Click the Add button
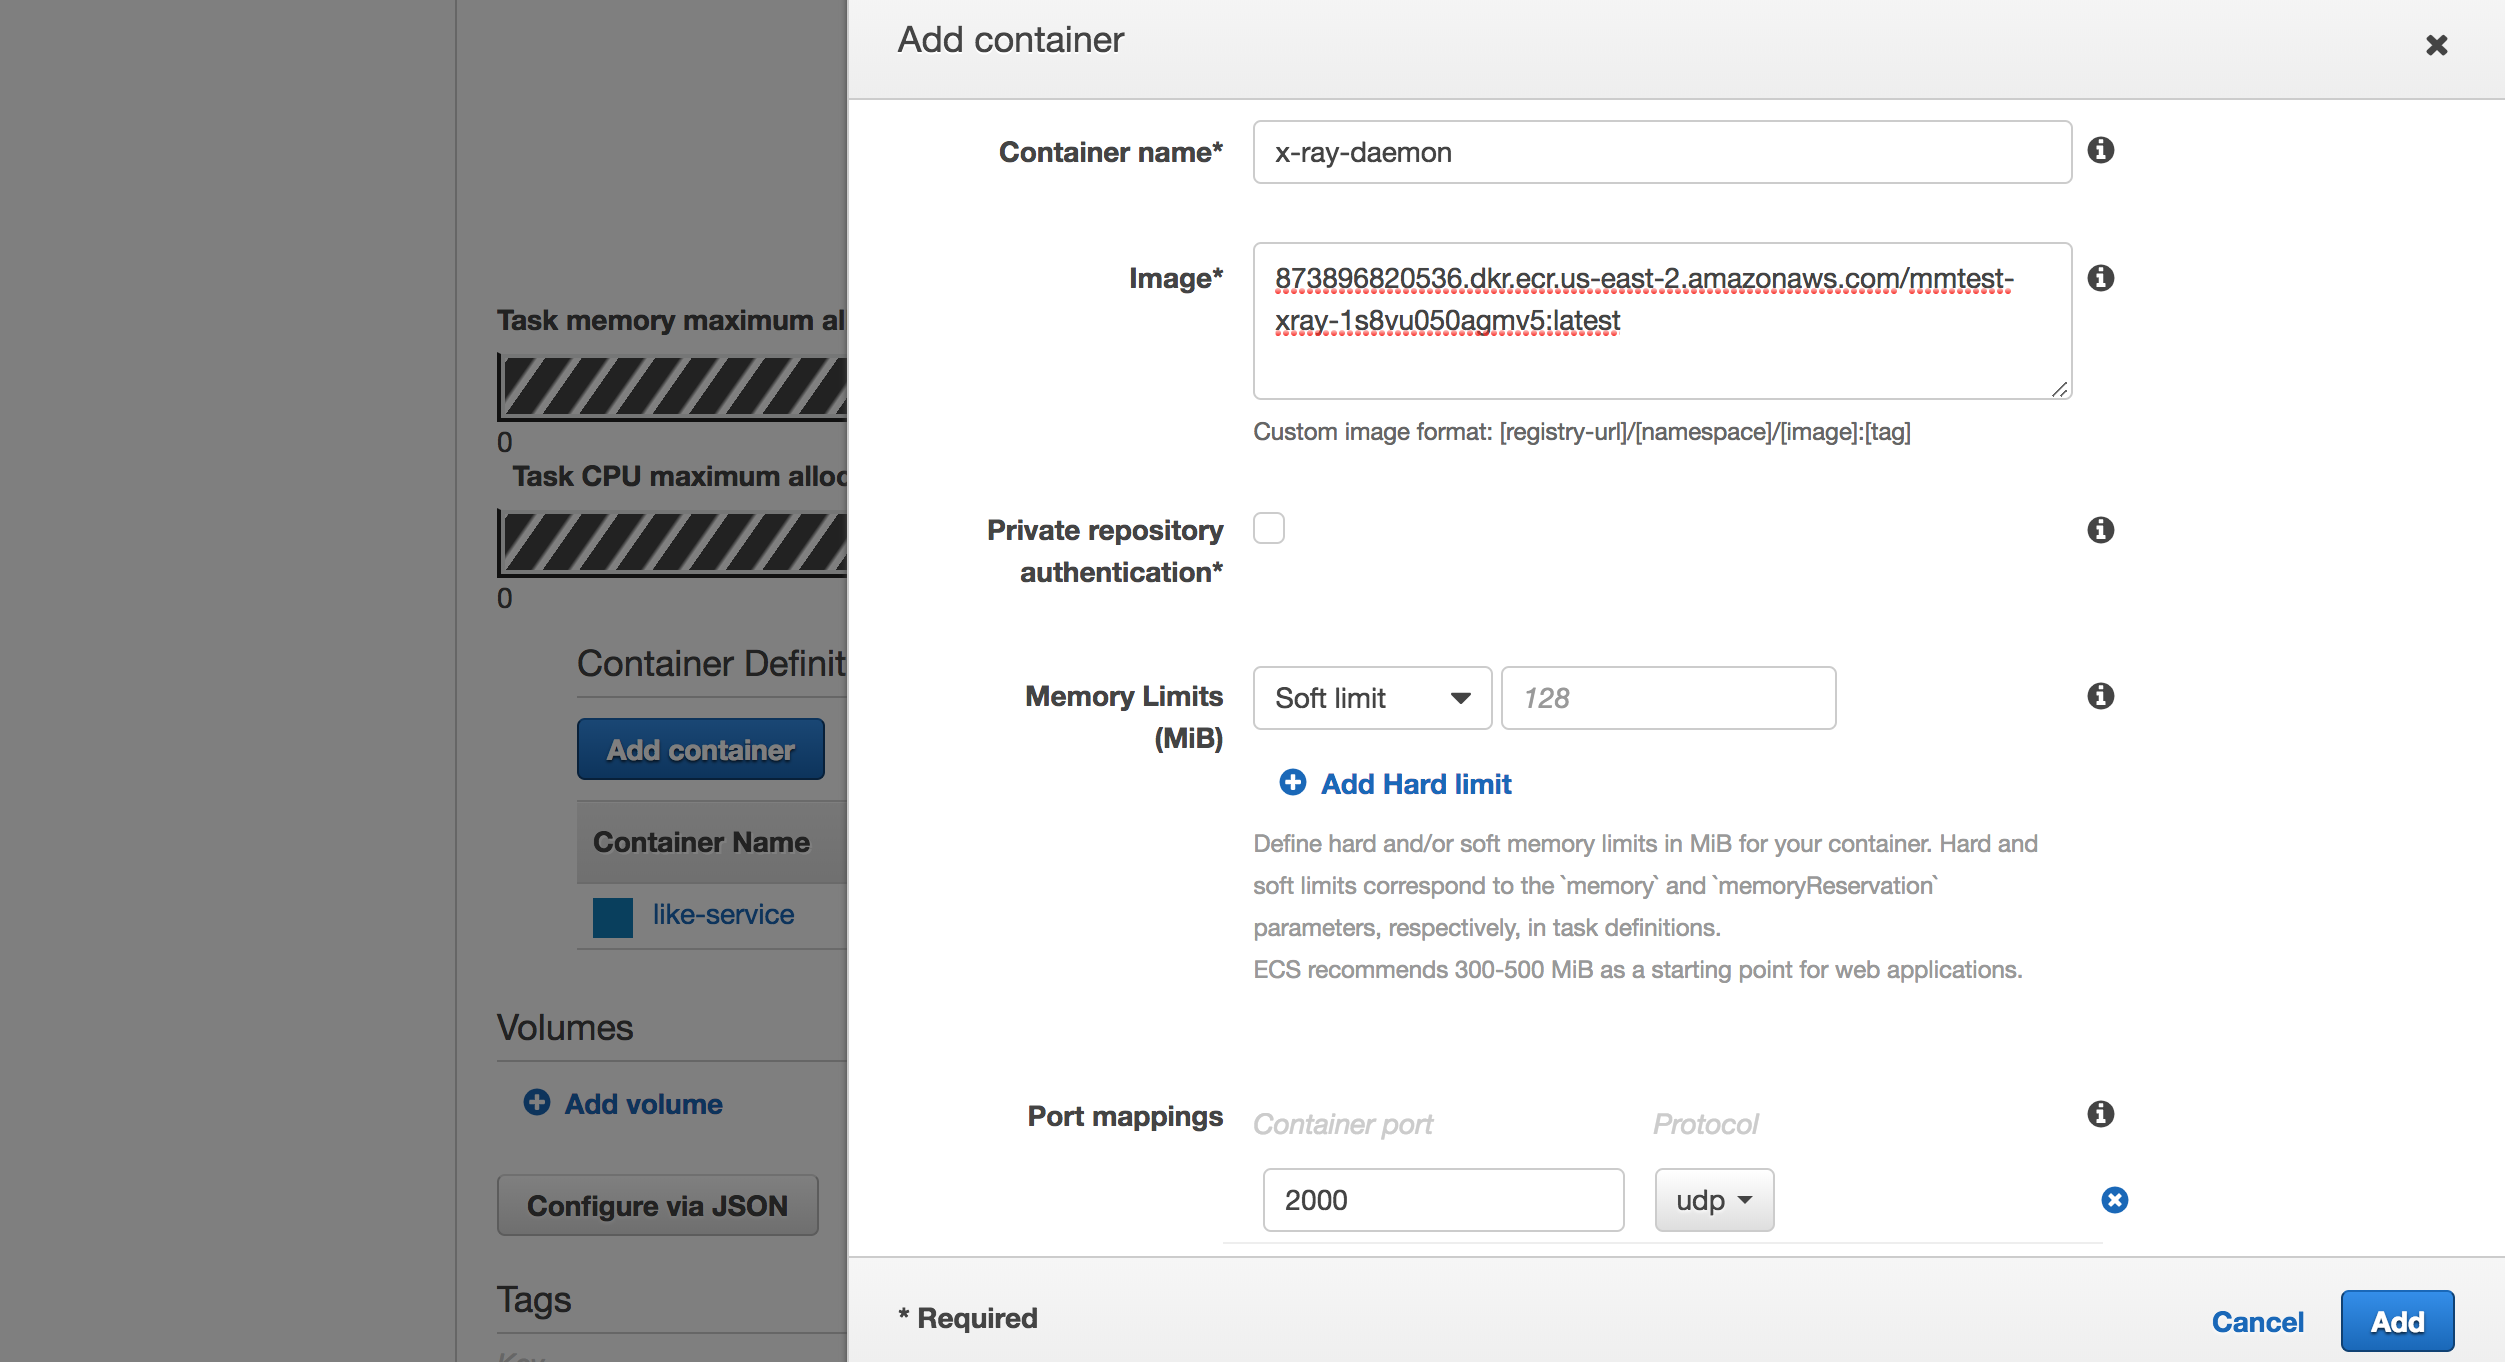Image resolution: width=2505 pixels, height=1362 pixels. pos(2397,1321)
